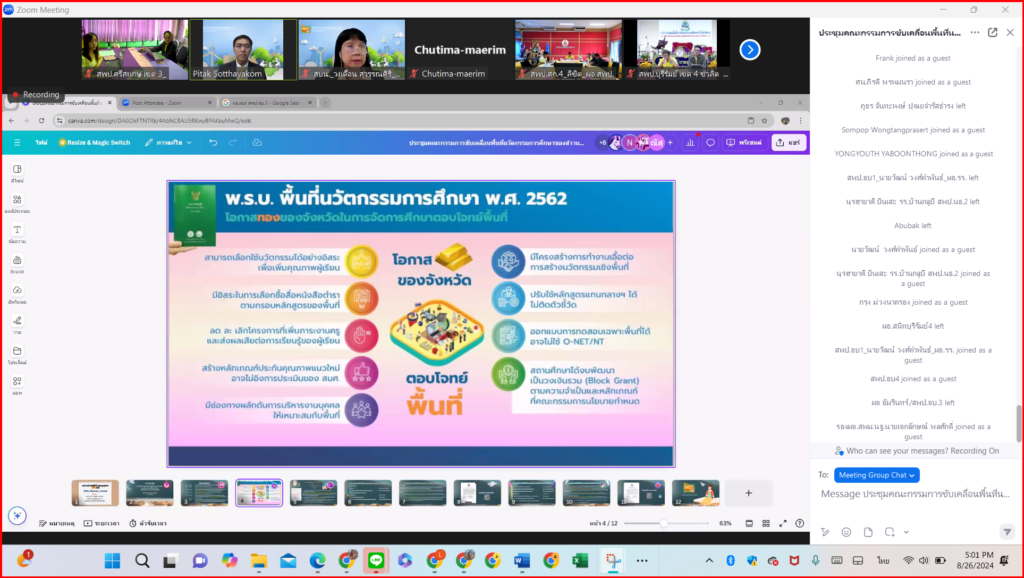Pop out the chat panel
The height and width of the screenshot is (578, 1024).
point(992,32)
